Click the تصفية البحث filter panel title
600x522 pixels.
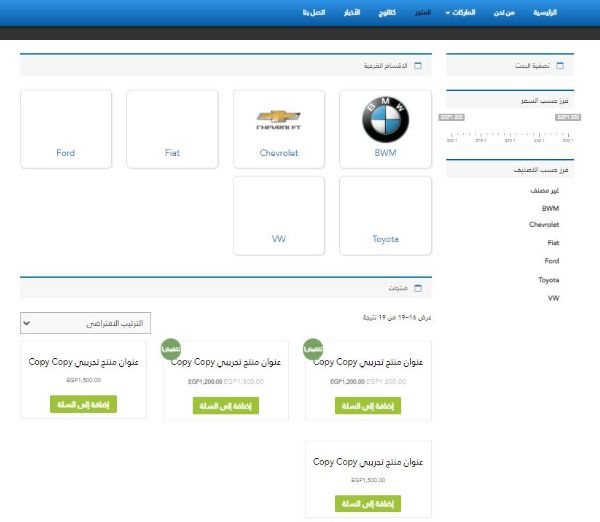click(532, 65)
